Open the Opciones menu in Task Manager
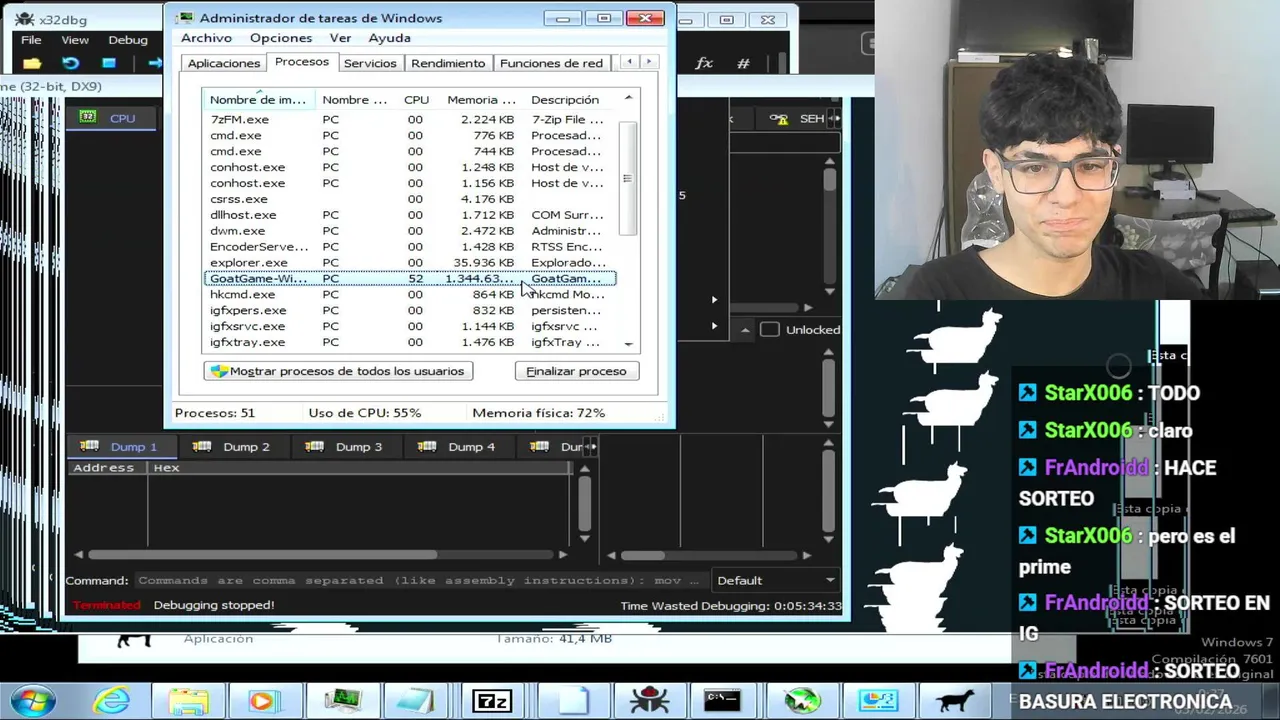 click(x=281, y=38)
